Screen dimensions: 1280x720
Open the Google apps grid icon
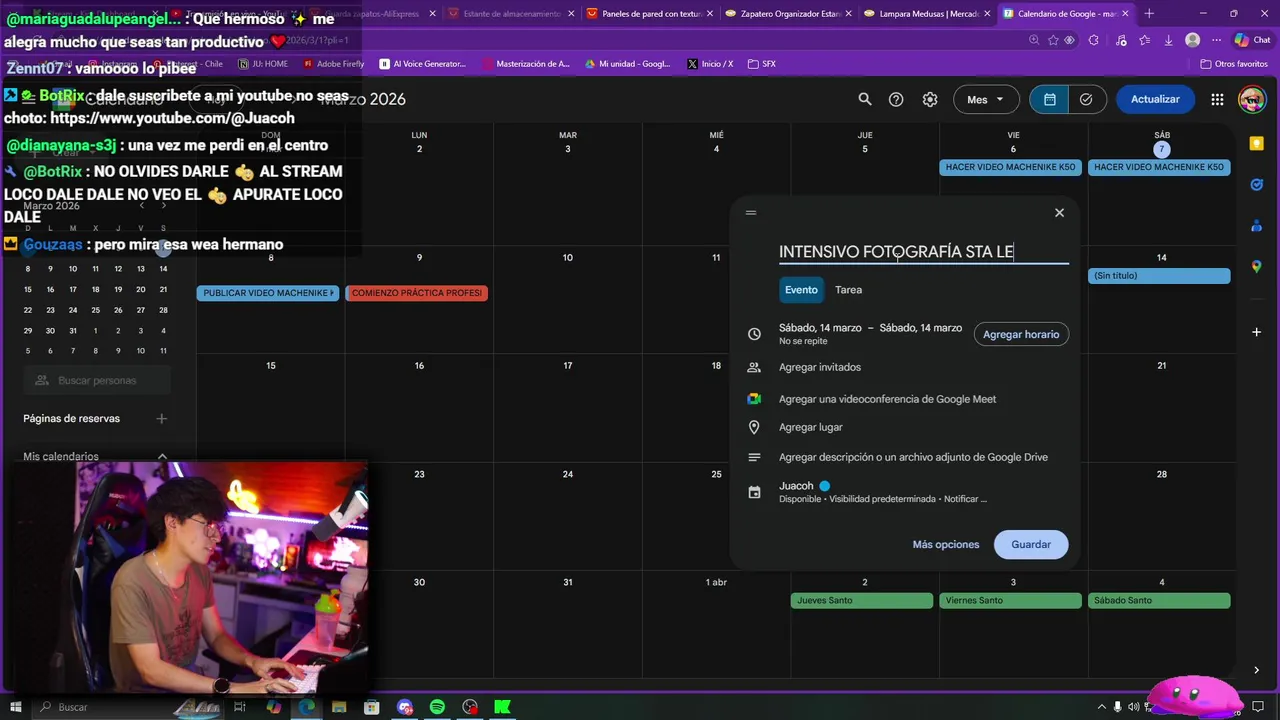[x=1217, y=99]
